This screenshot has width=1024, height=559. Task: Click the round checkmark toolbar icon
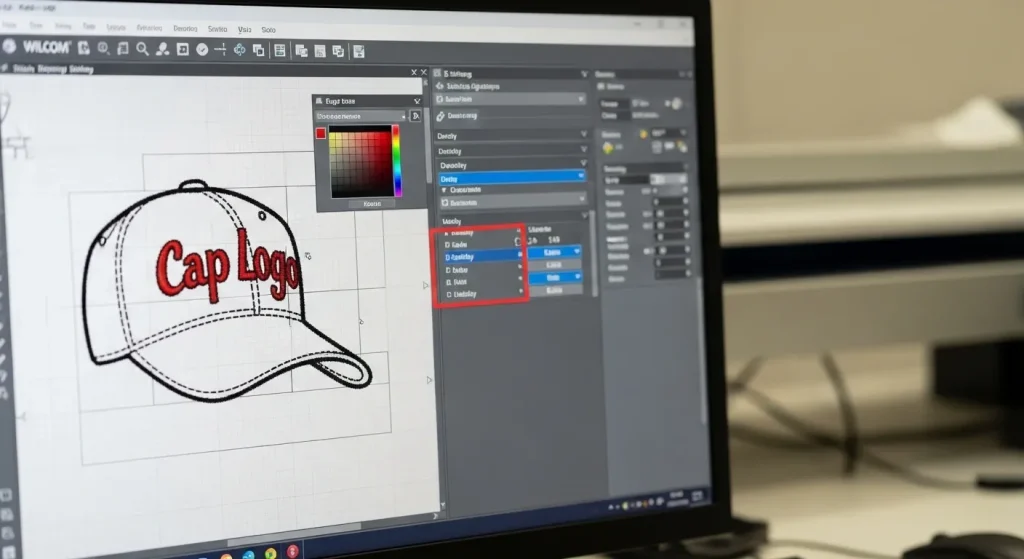coord(202,50)
